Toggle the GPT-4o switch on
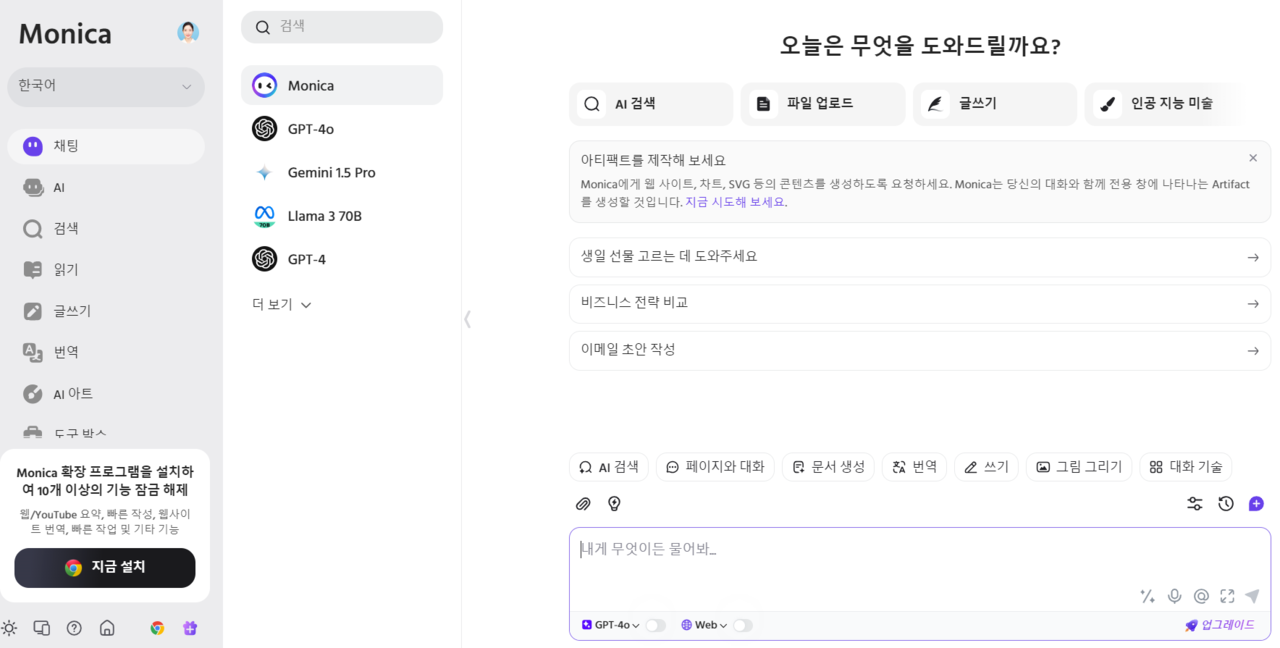 [655, 625]
